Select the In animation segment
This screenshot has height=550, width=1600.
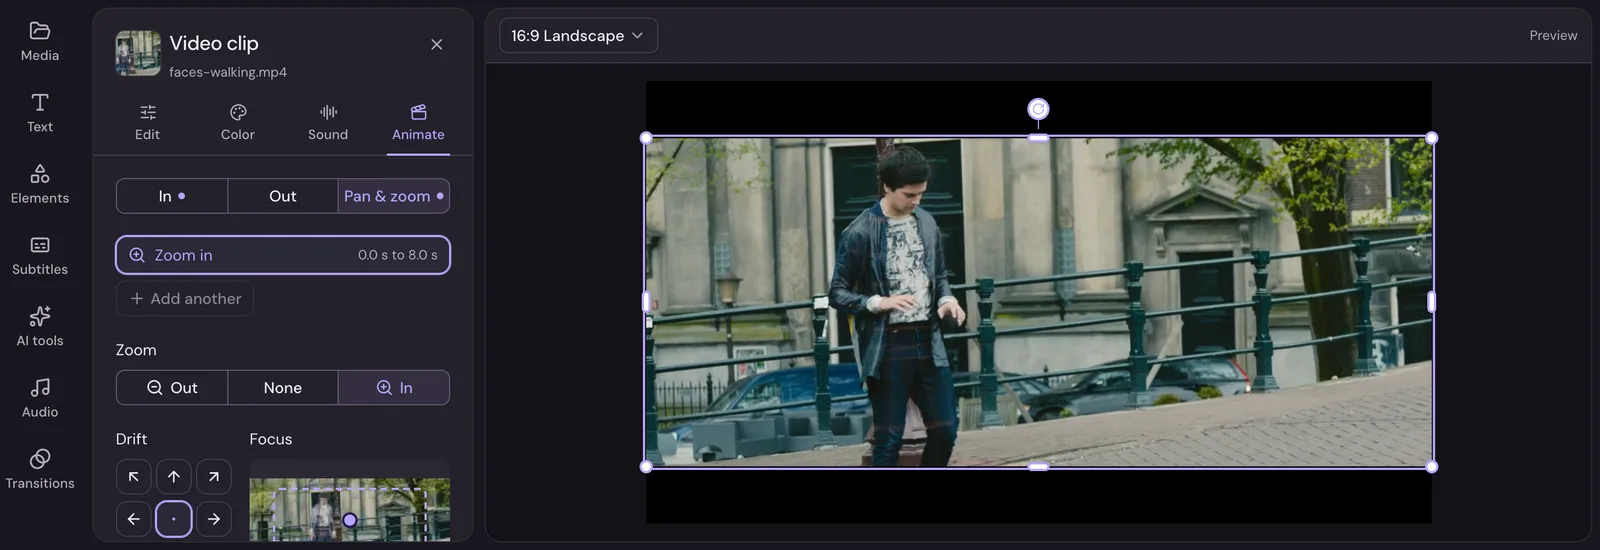tap(172, 196)
